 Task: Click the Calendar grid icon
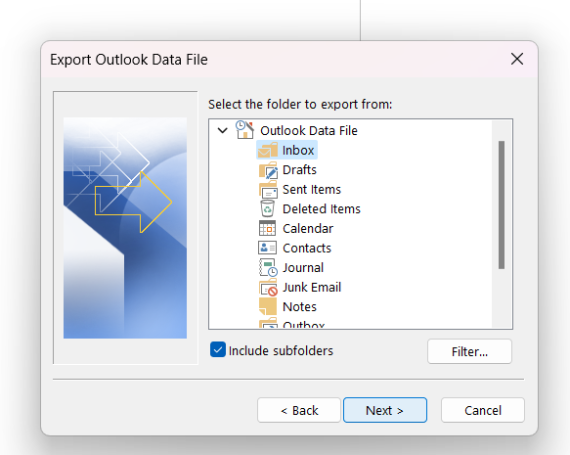coord(268,228)
